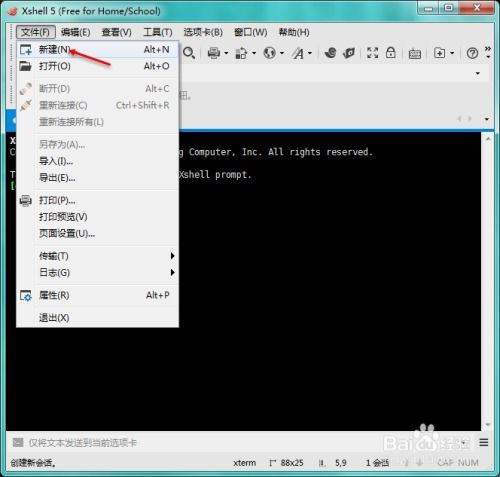Screen dimensions: 500x477
Task: Click the lock screen padlock icon
Action: click(391, 53)
